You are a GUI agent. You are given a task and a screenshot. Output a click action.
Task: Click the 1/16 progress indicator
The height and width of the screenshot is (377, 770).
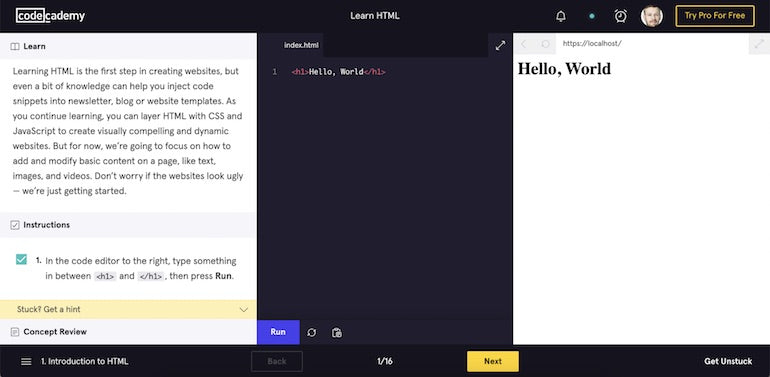click(385, 361)
